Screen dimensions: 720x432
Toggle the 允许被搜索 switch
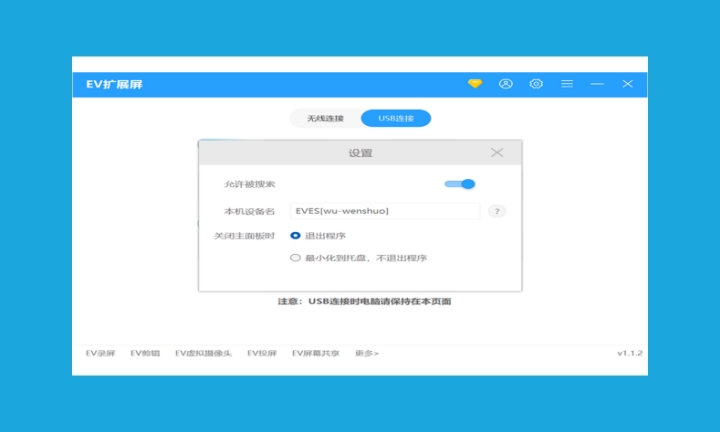460,184
